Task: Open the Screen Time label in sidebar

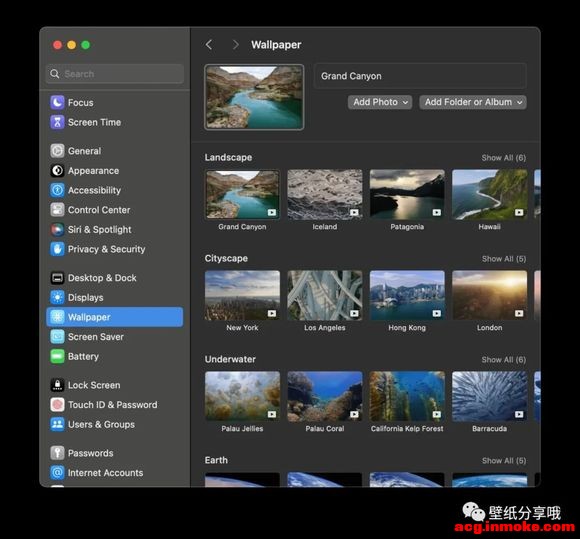Action: (94, 122)
